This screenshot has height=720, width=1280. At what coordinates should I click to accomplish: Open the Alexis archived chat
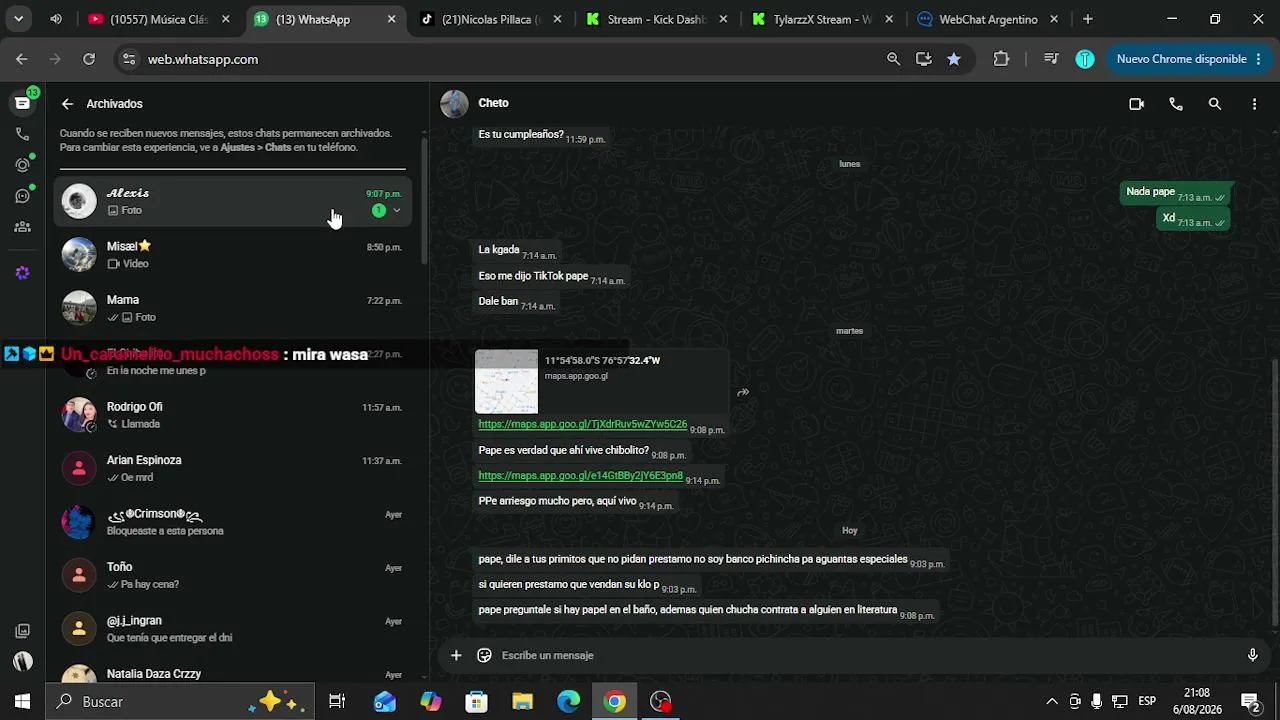[233, 201]
